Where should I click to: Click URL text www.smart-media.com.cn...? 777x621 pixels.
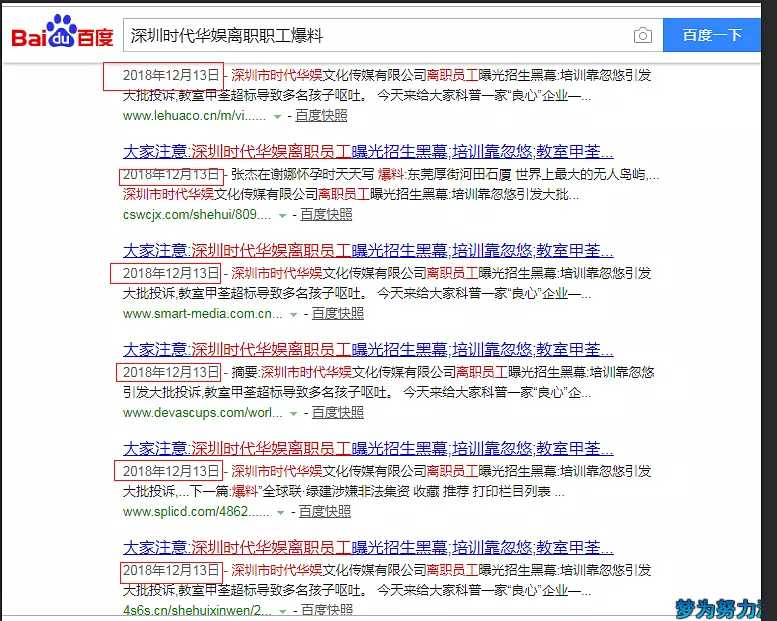(x=203, y=314)
